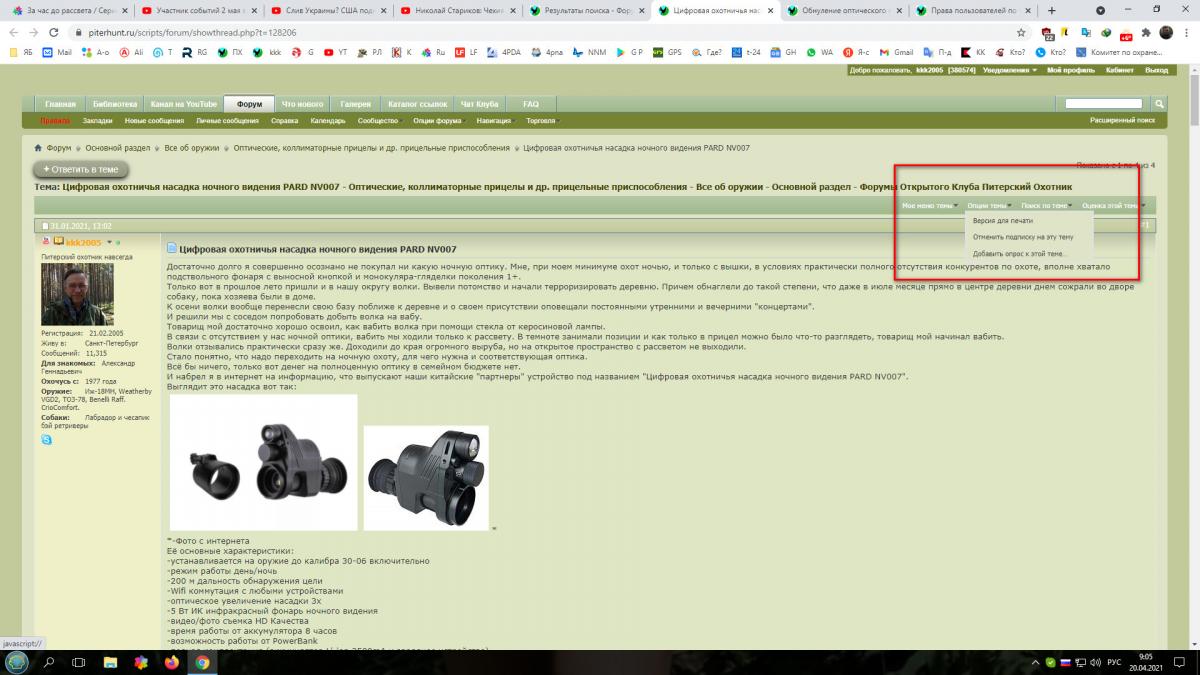Click the post icon beside the post title

point(171,248)
